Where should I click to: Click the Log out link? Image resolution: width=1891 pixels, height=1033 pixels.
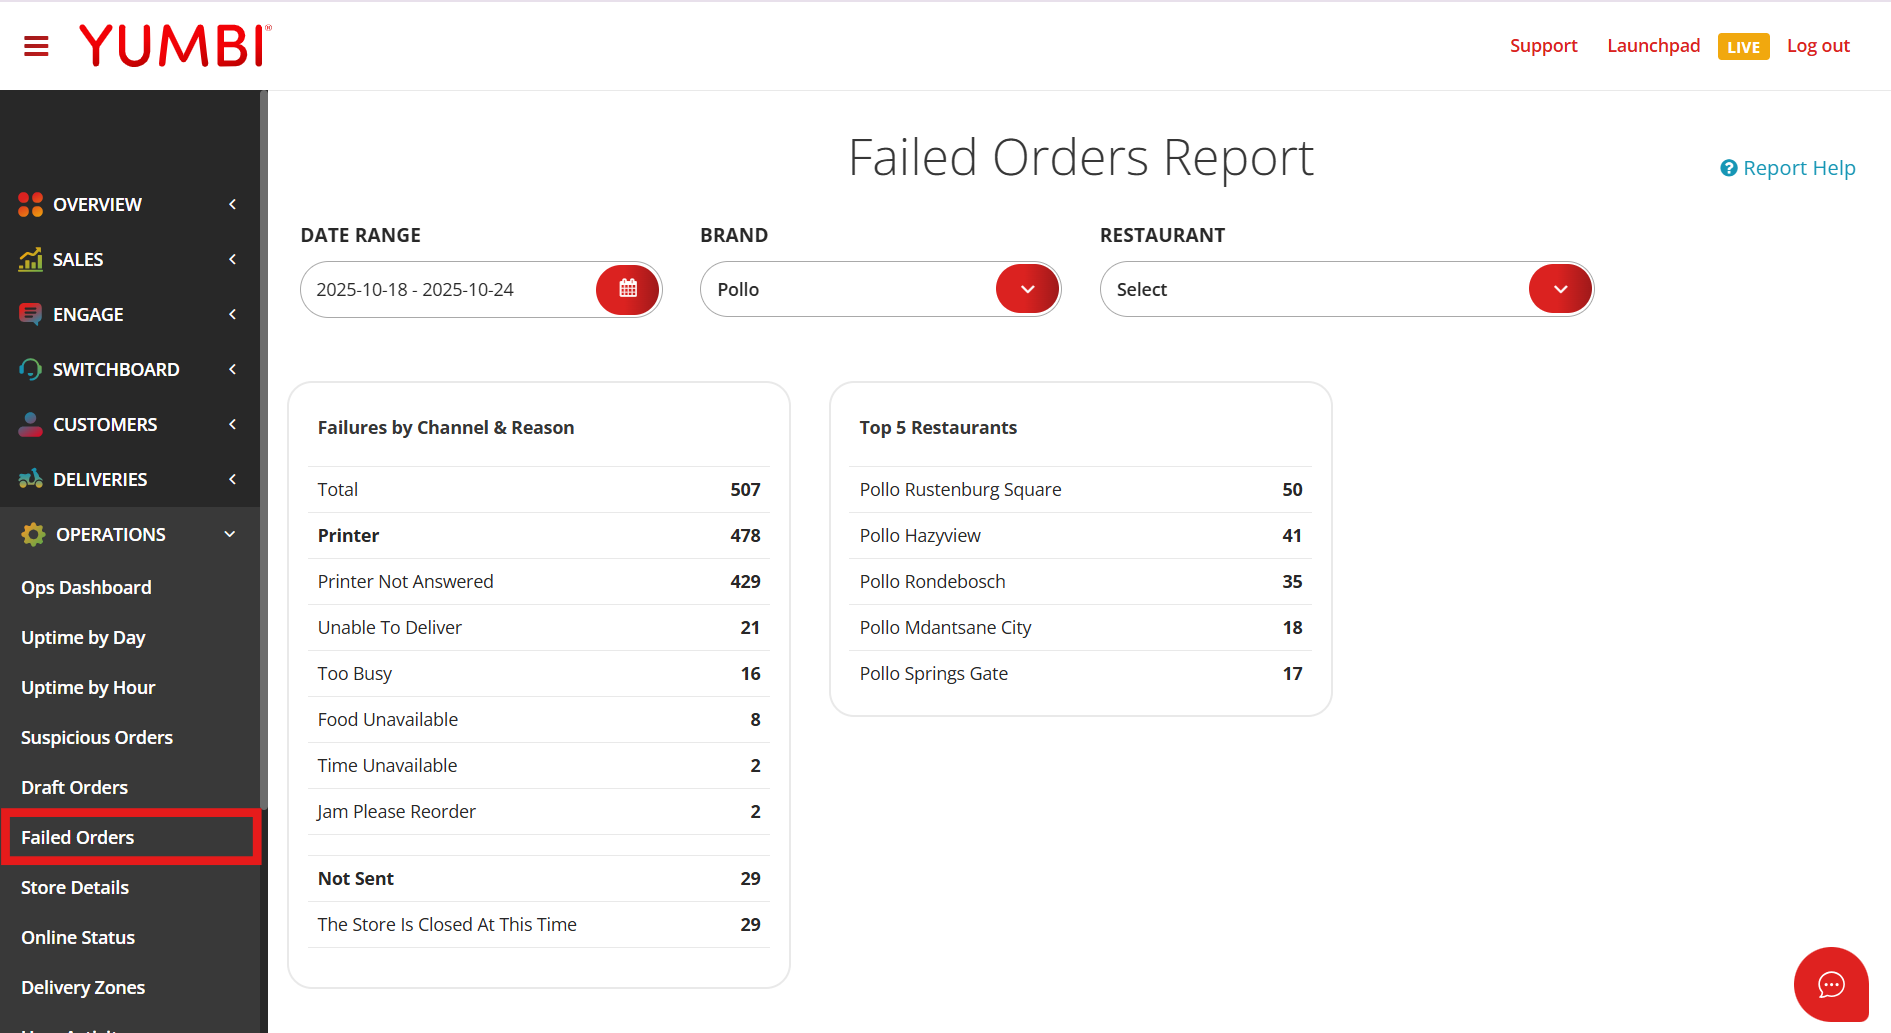tap(1818, 46)
